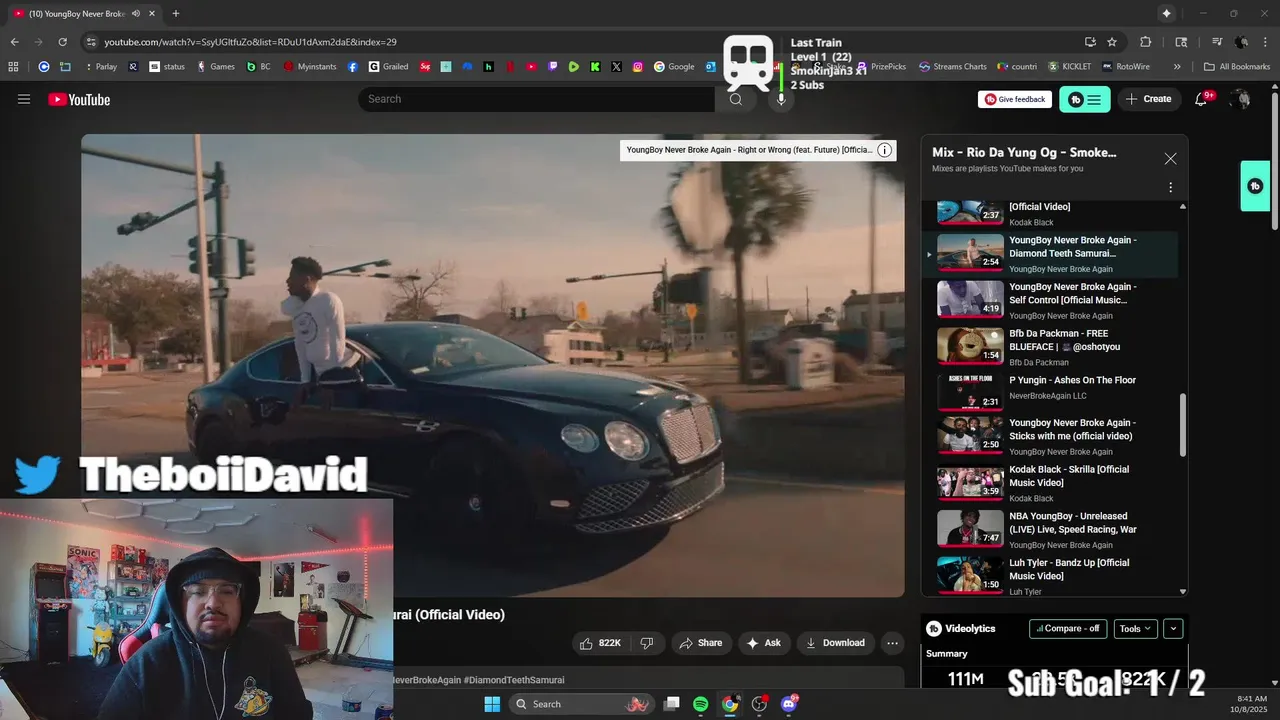Open more video actions ellipsis
The image size is (1280, 720).
pos(893,643)
